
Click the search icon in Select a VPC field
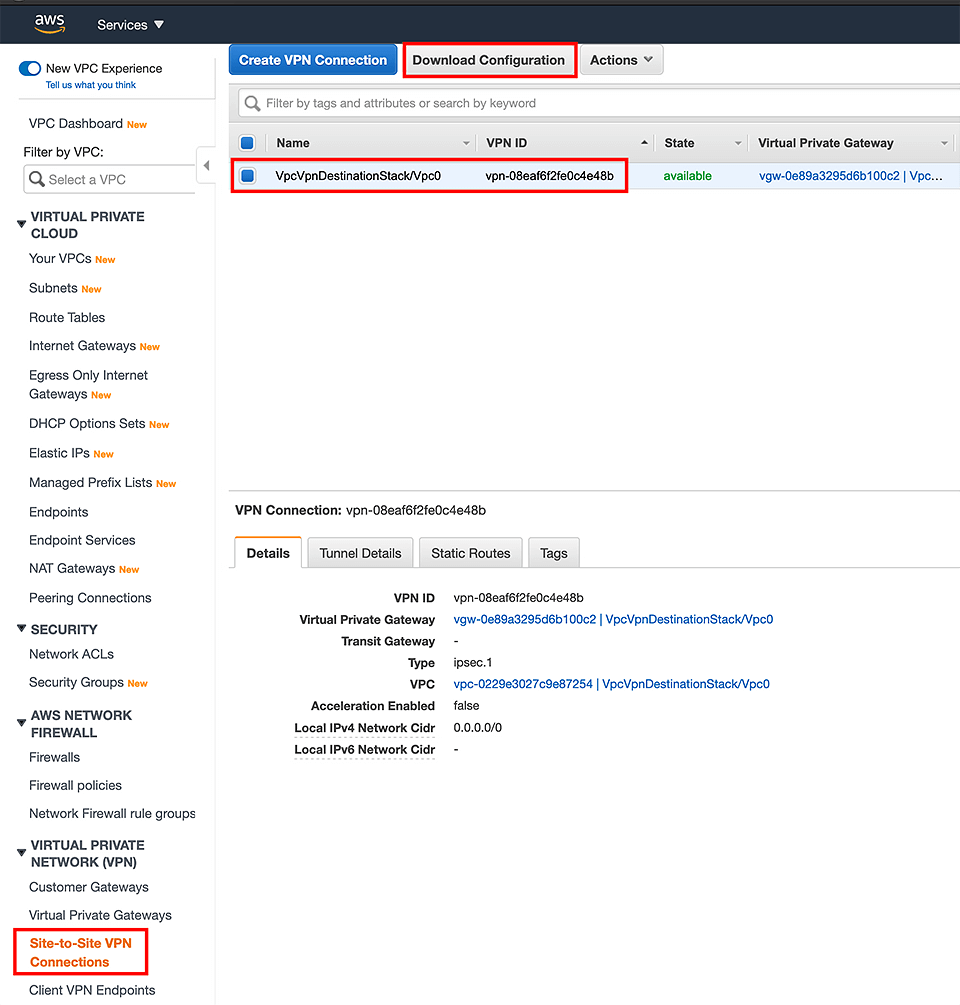click(x=37, y=179)
